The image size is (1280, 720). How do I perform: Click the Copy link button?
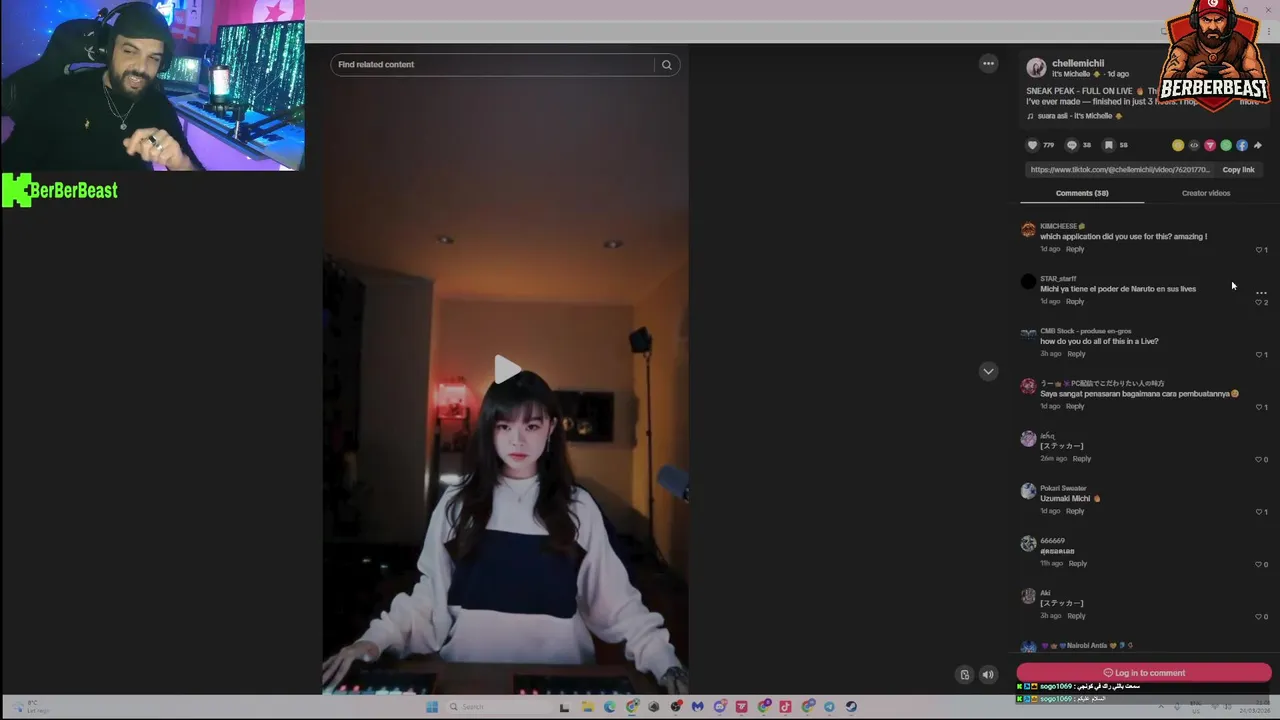(x=1238, y=170)
